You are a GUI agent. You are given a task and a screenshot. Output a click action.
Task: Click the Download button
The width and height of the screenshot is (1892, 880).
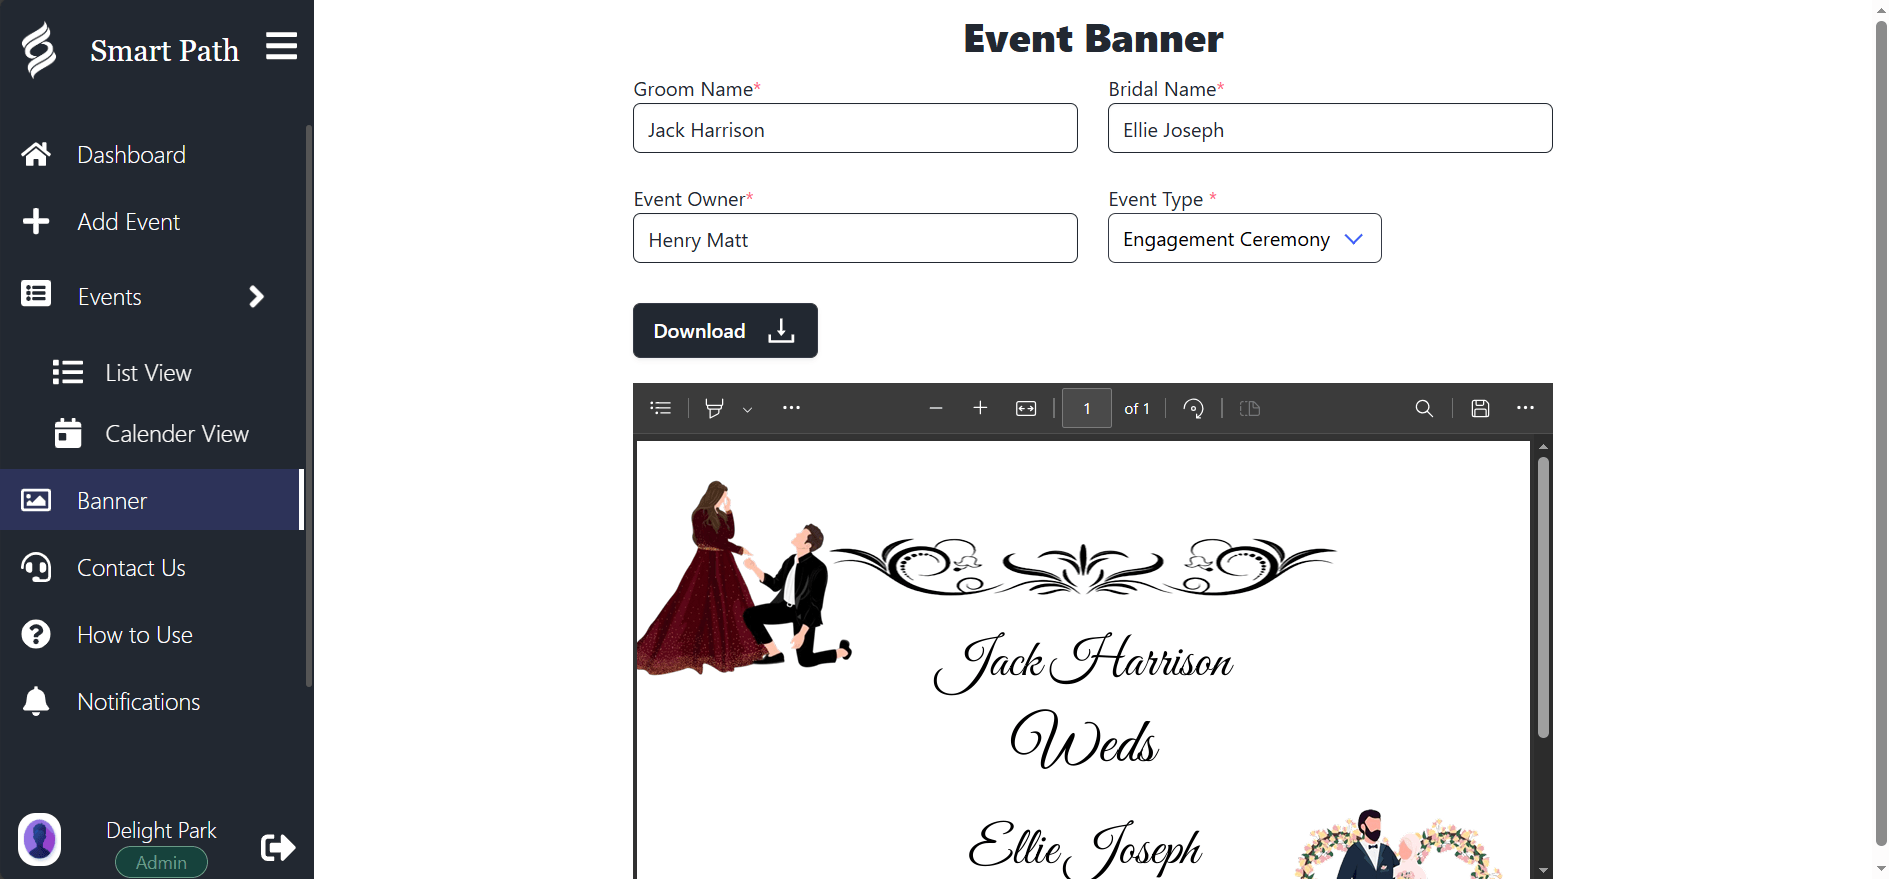coord(725,331)
